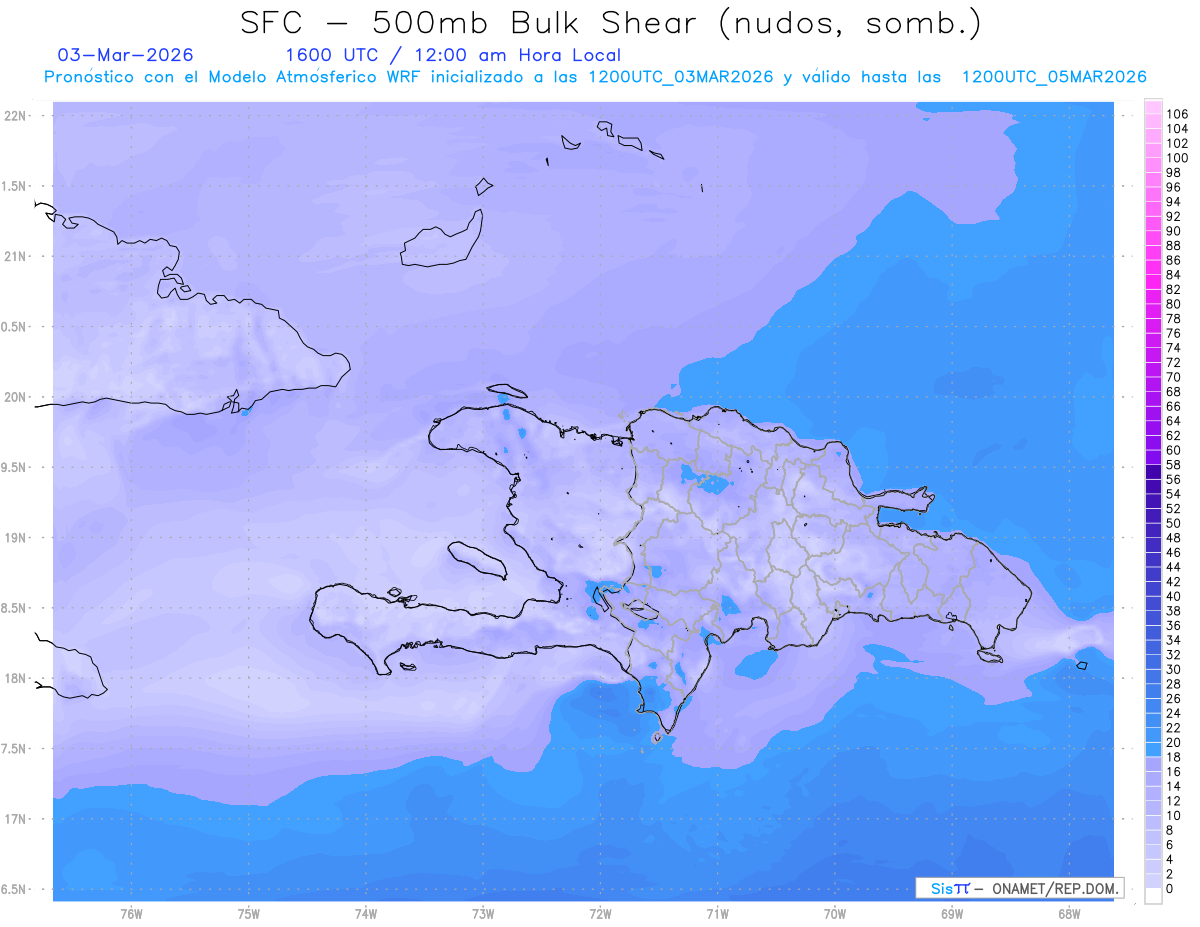The image size is (1200, 927).
Task: Click the "18N" latitude label
Action: [14, 678]
